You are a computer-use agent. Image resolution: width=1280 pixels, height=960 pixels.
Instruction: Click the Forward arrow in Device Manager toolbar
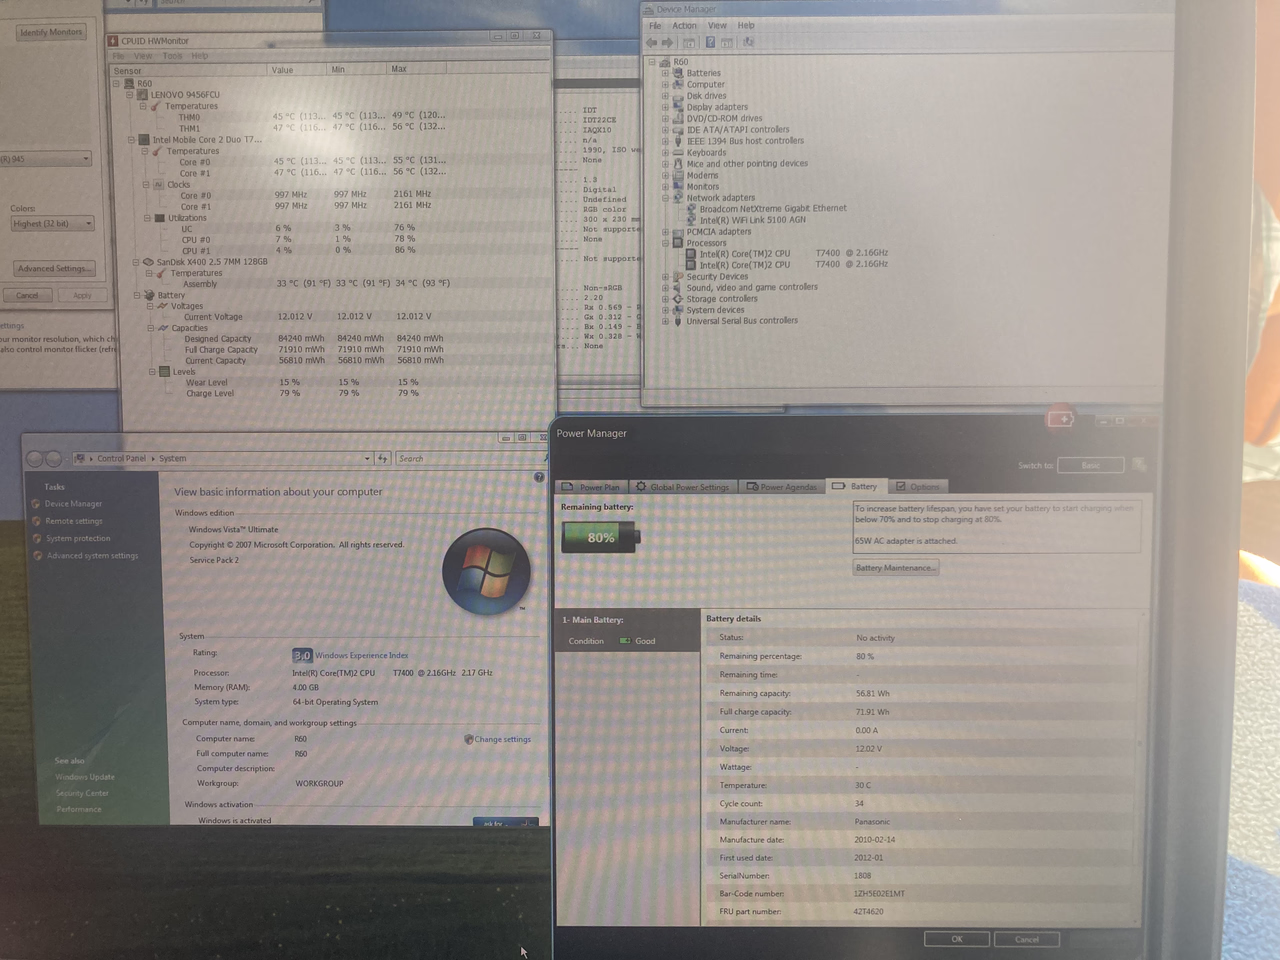[x=667, y=43]
